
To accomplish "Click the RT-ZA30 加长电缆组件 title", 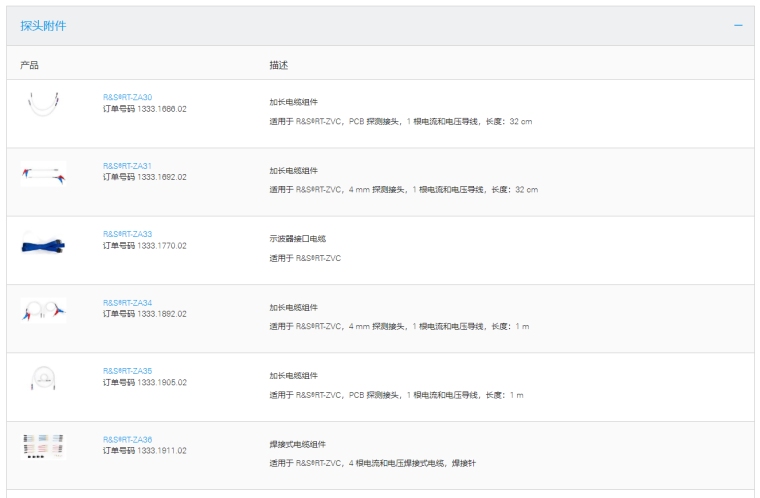I will point(294,102).
